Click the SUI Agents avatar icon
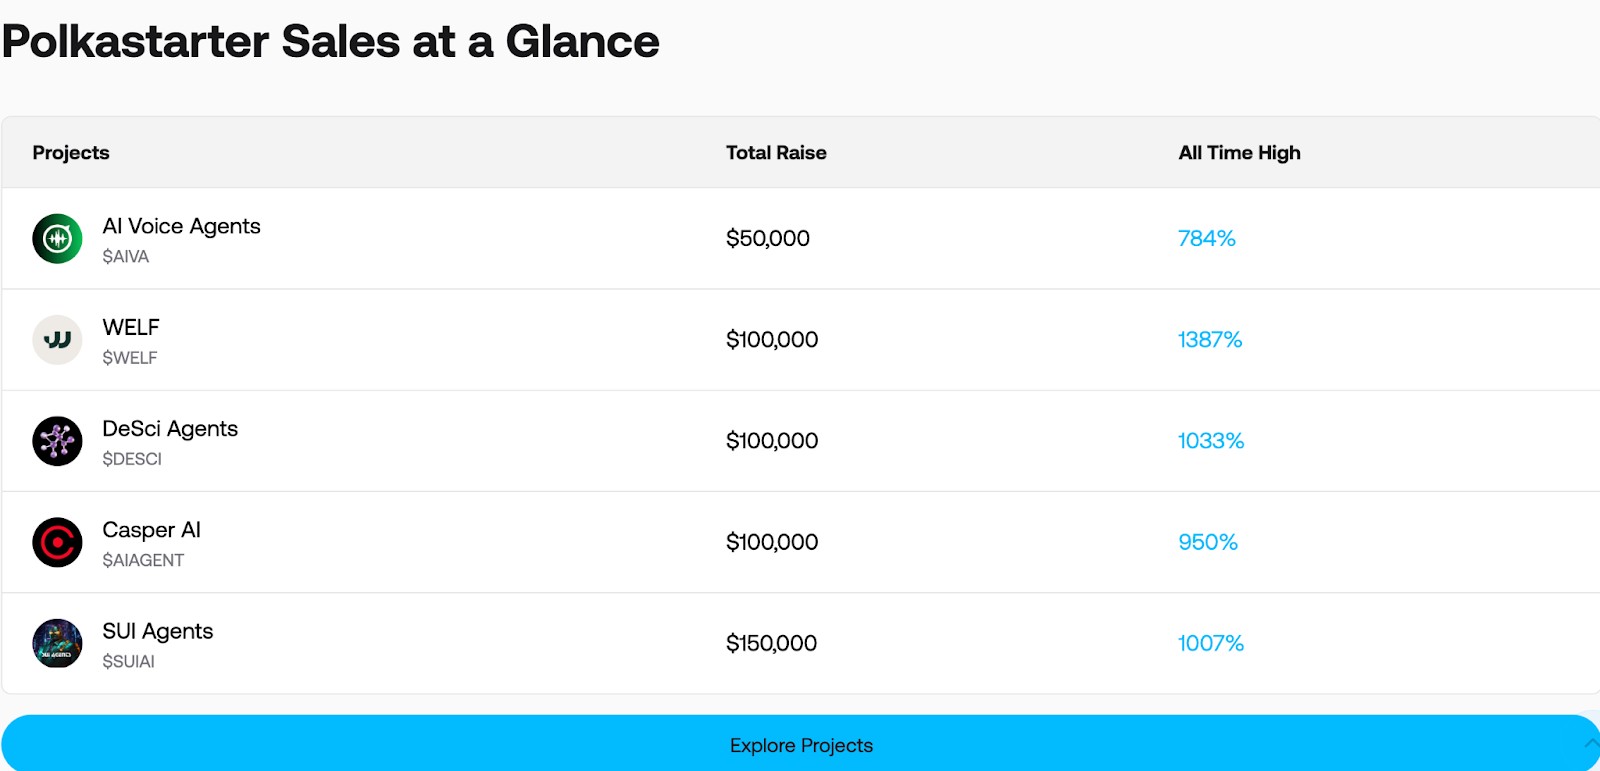Screen dimensions: 1600x771 tap(57, 643)
